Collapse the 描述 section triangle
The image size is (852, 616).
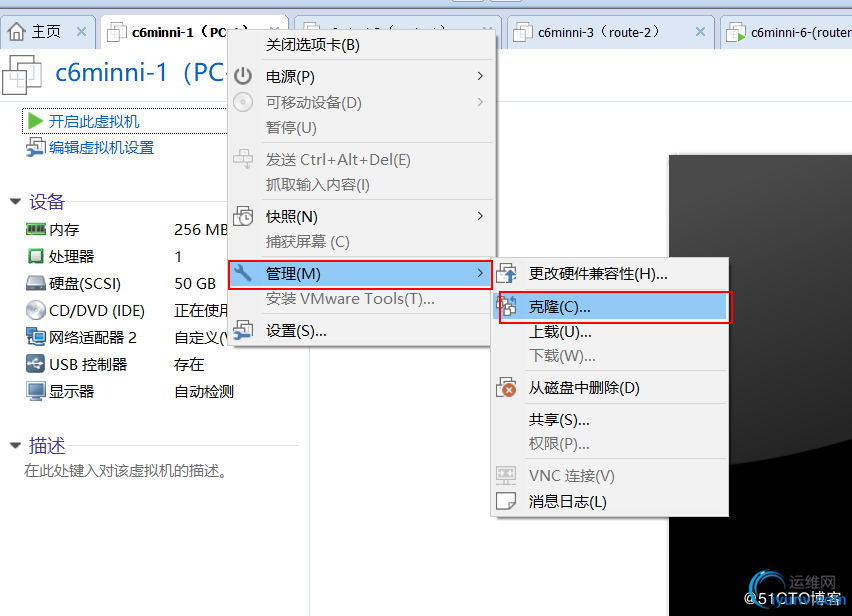15,446
